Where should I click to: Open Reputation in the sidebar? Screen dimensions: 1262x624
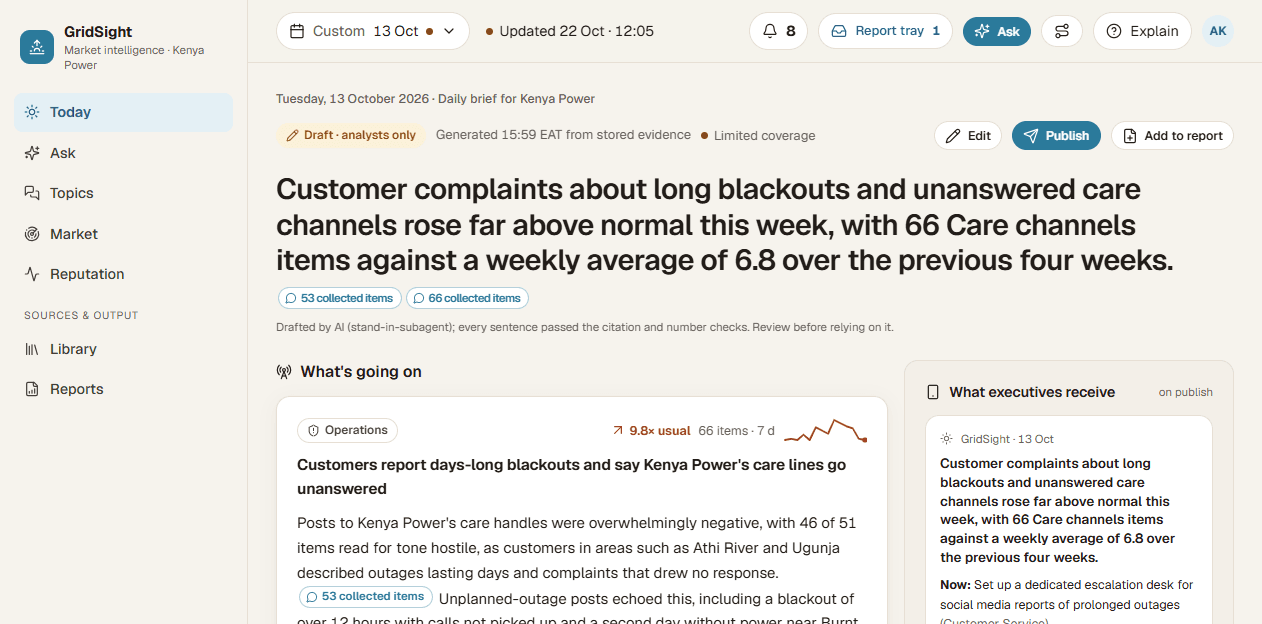point(124,274)
